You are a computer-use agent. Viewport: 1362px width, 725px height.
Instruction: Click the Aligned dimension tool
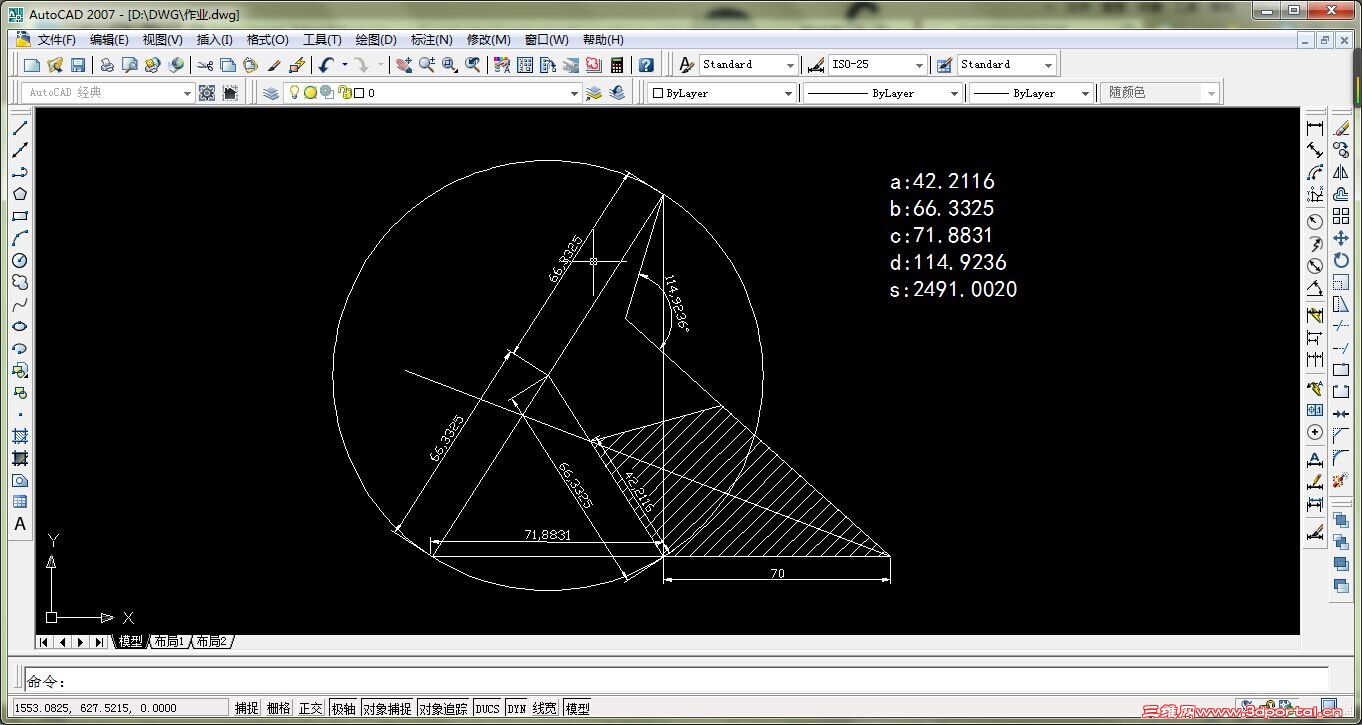click(x=1315, y=150)
